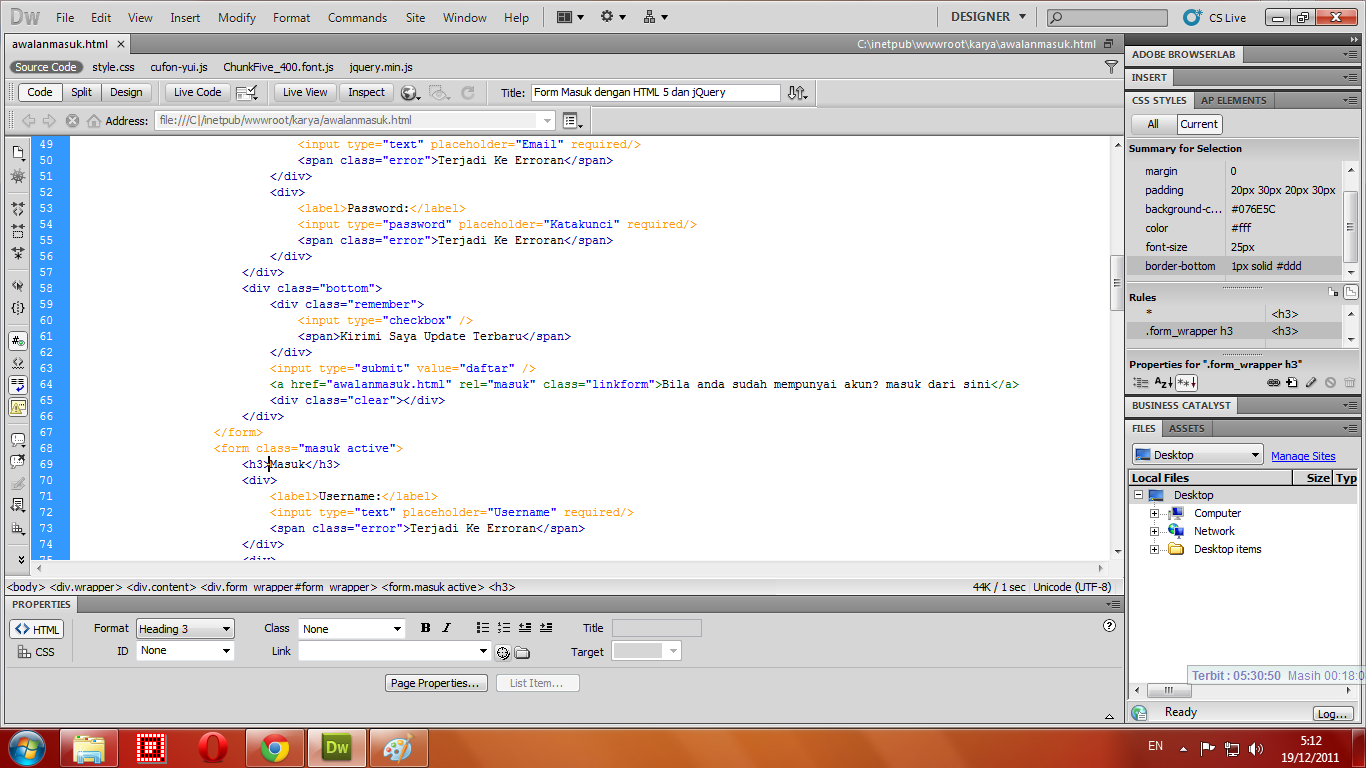Click Indent Code icon in coding toolbar
The width and height of the screenshot is (1366, 768).
tap(17, 528)
